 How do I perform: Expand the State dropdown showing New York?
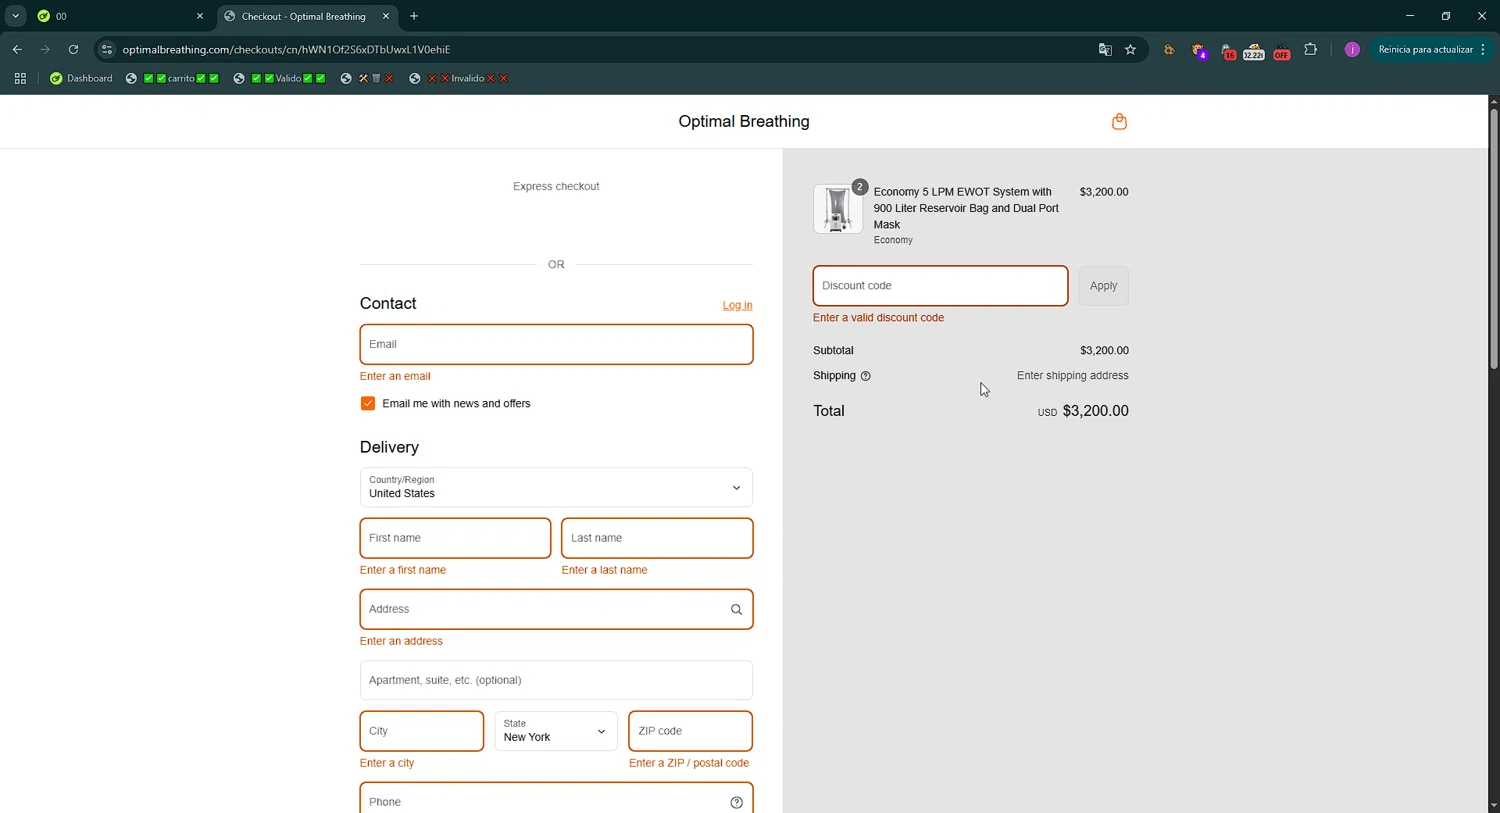(x=556, y=731)
